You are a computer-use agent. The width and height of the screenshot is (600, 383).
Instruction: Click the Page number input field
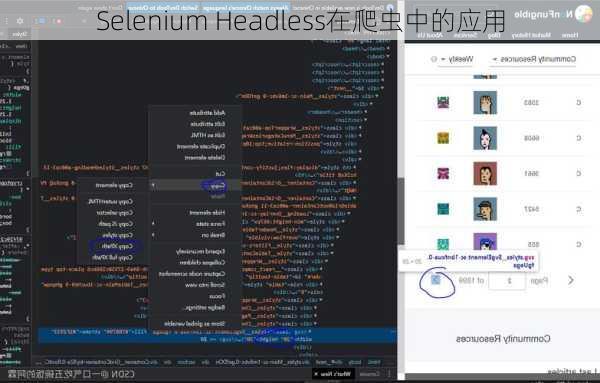click(x=507, y=281)
